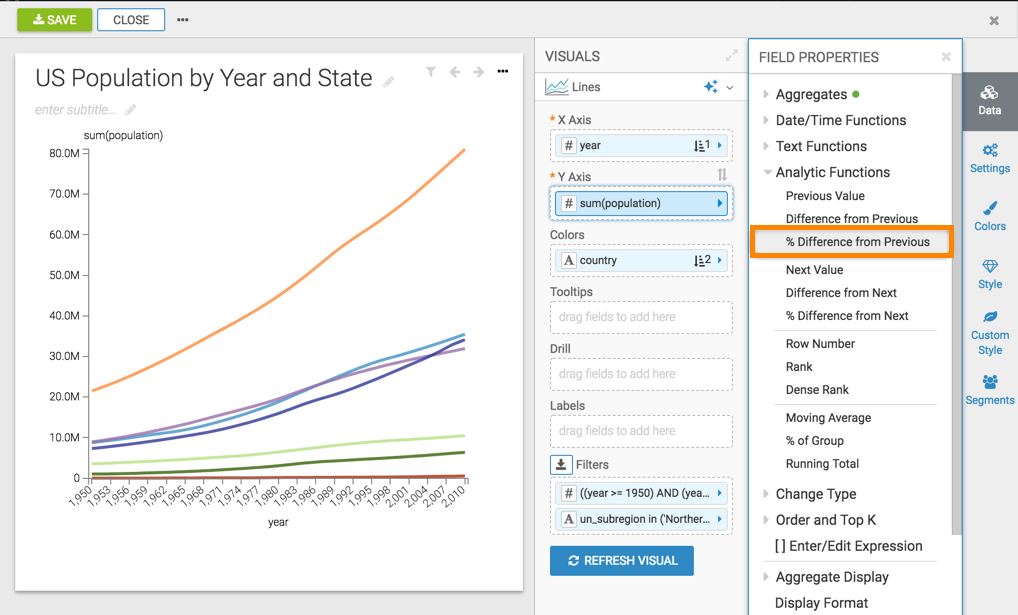
Task: Choose the Running Total function
Action: pyautogui.click(x=822, y=464)
